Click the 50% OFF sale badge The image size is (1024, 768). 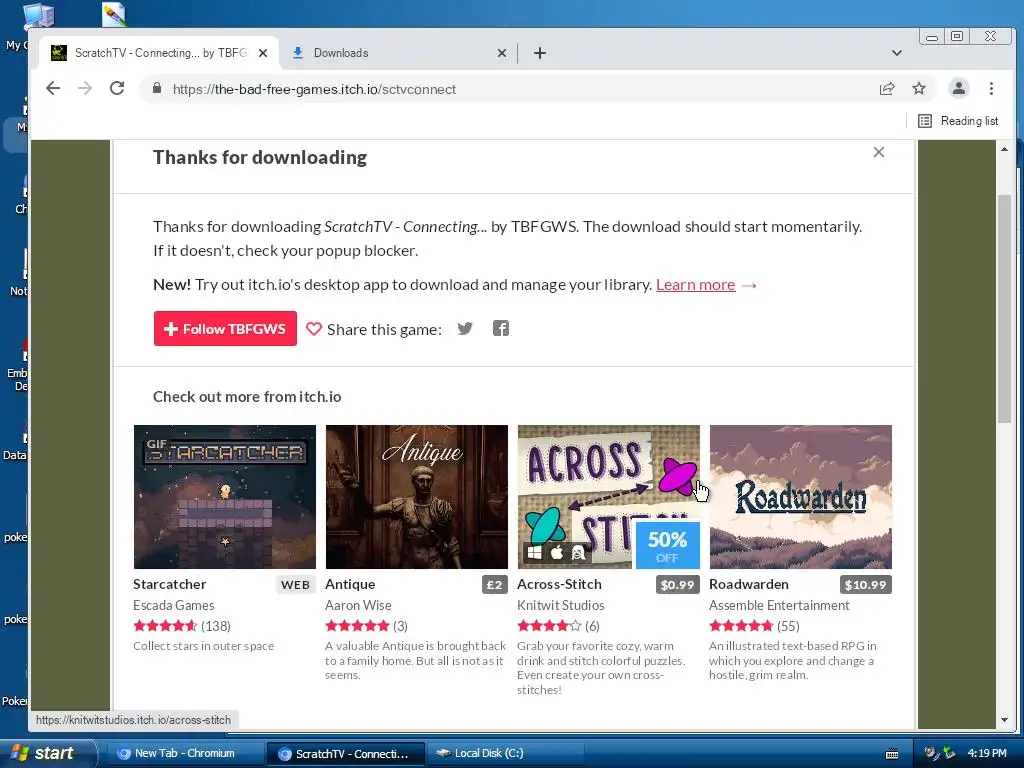coord(667,545)
